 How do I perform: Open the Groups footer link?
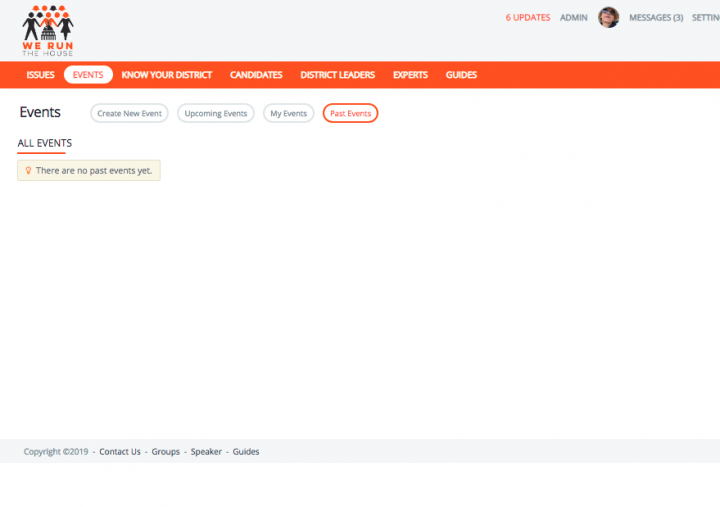click(166, 452)
